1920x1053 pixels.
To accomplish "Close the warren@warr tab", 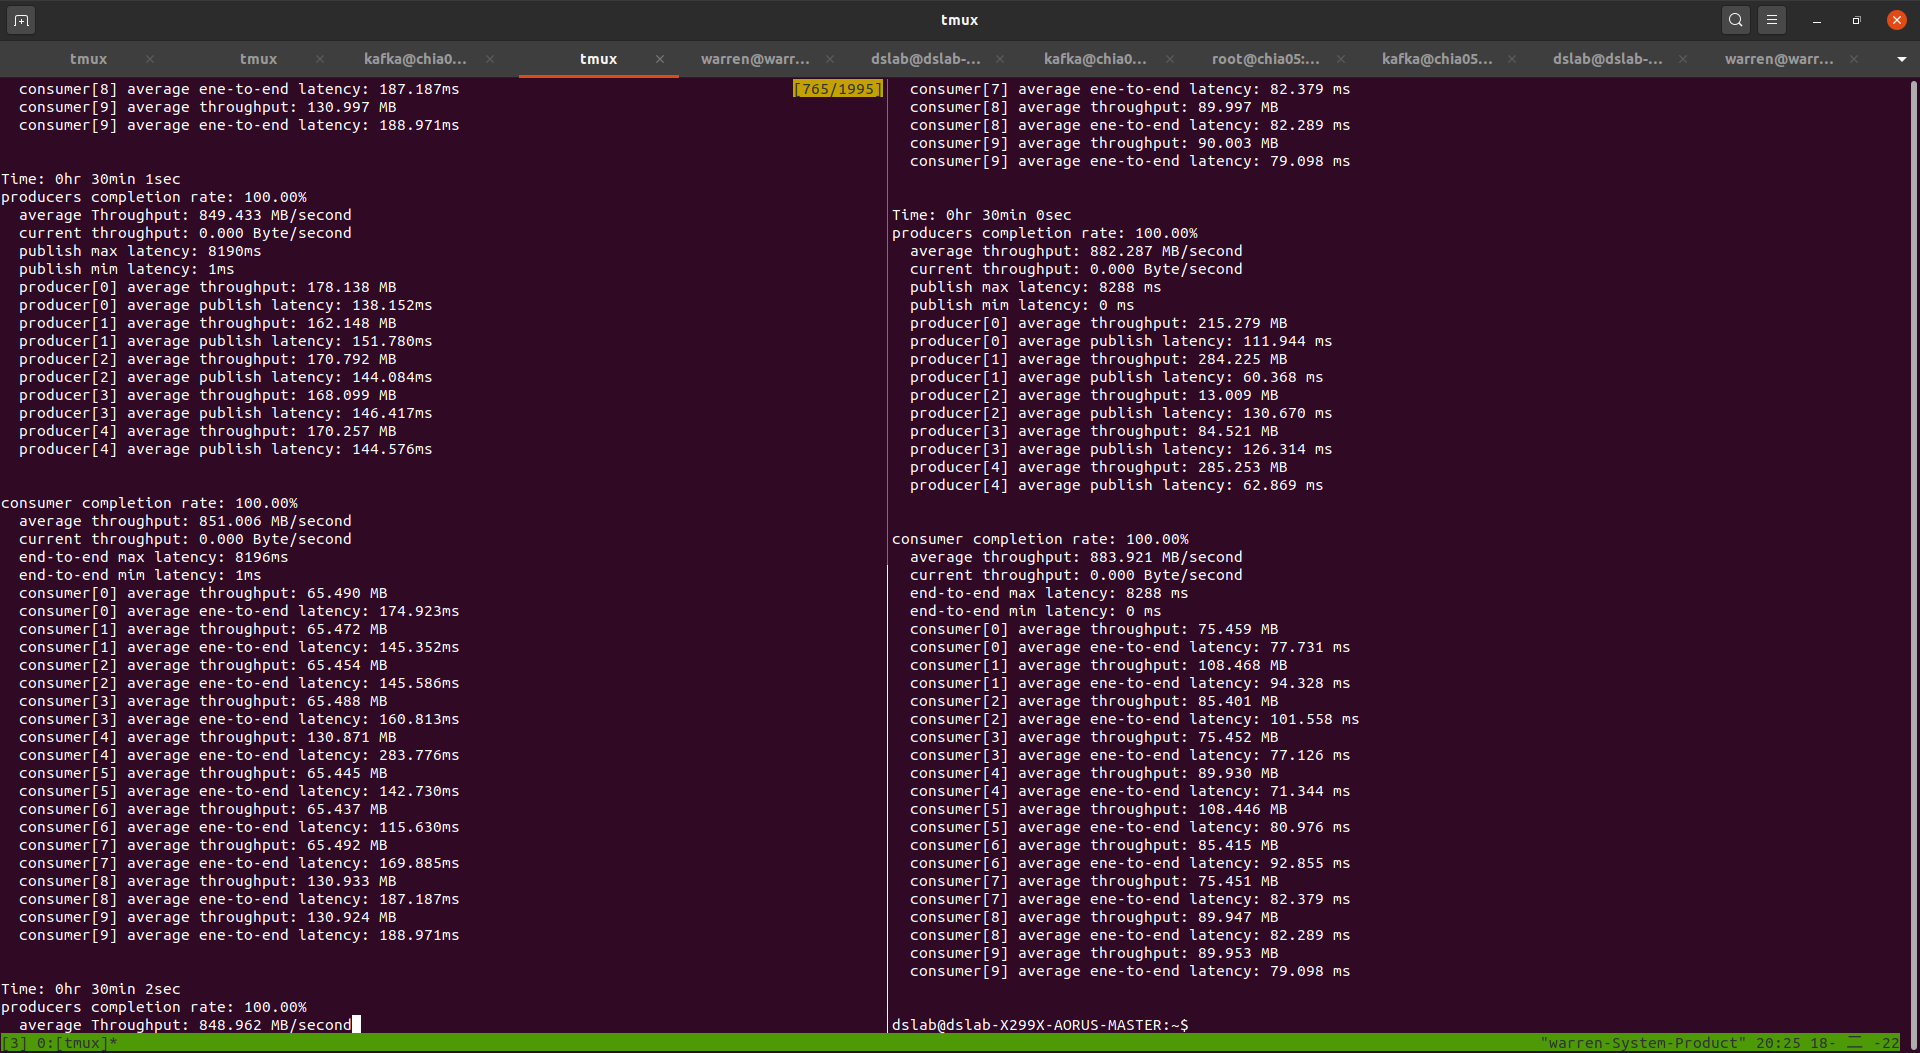I will (x=830, y=59).
